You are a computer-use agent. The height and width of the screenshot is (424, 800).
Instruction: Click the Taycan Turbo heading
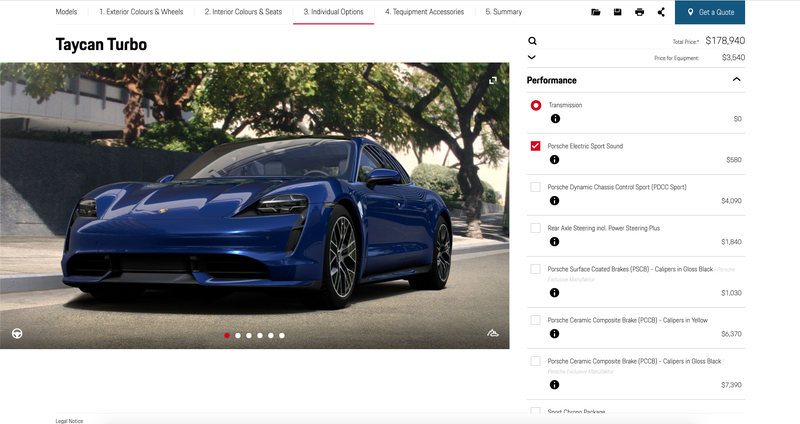point(101,44)
